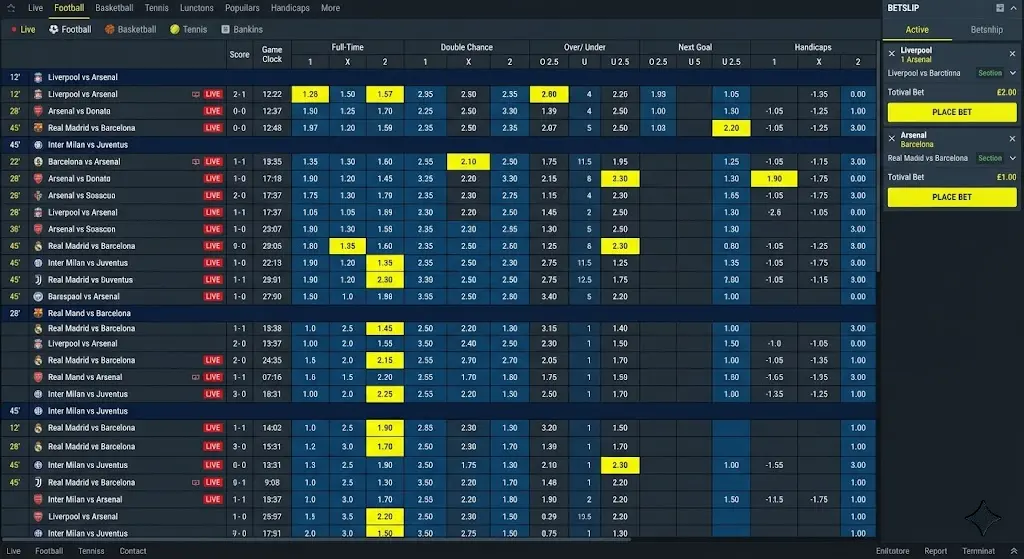
Task: Deselect highlighted 2.20 Next Goal odds in 12:48 row
Action: coord(731,128)
